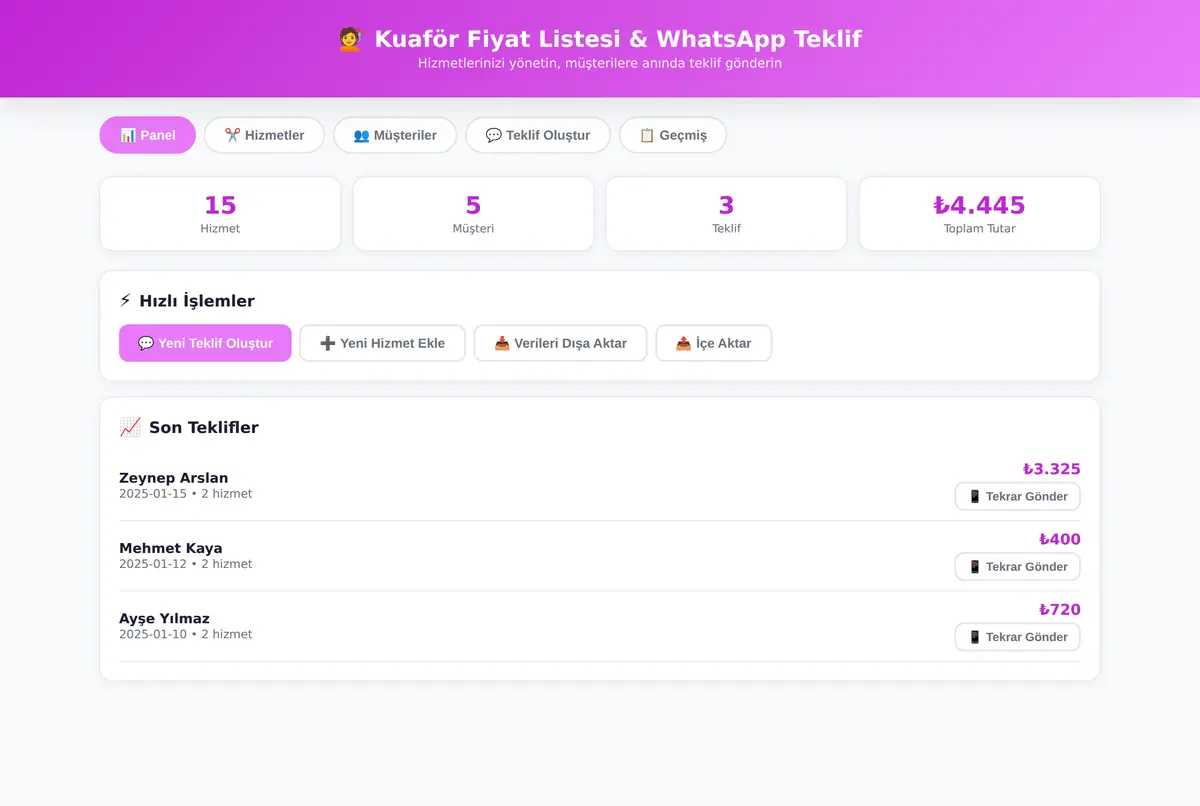
Task: Switch to the Hizmetler tab
Action: [x=264, y=135]
